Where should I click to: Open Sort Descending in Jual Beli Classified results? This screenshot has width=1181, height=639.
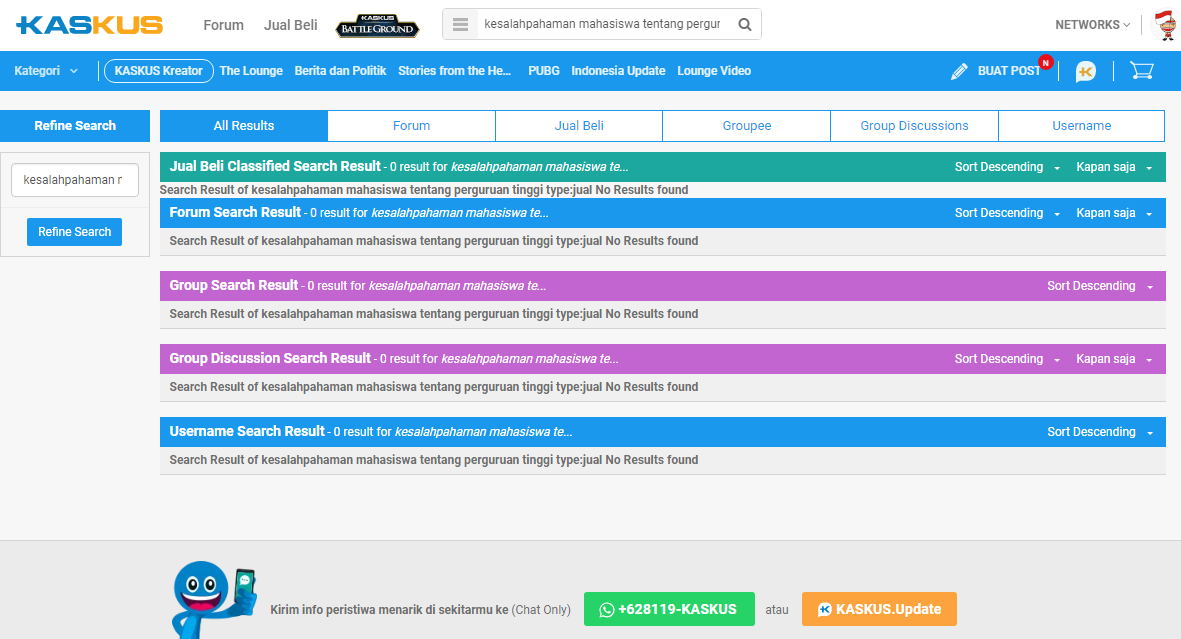tap(1007, 167)
